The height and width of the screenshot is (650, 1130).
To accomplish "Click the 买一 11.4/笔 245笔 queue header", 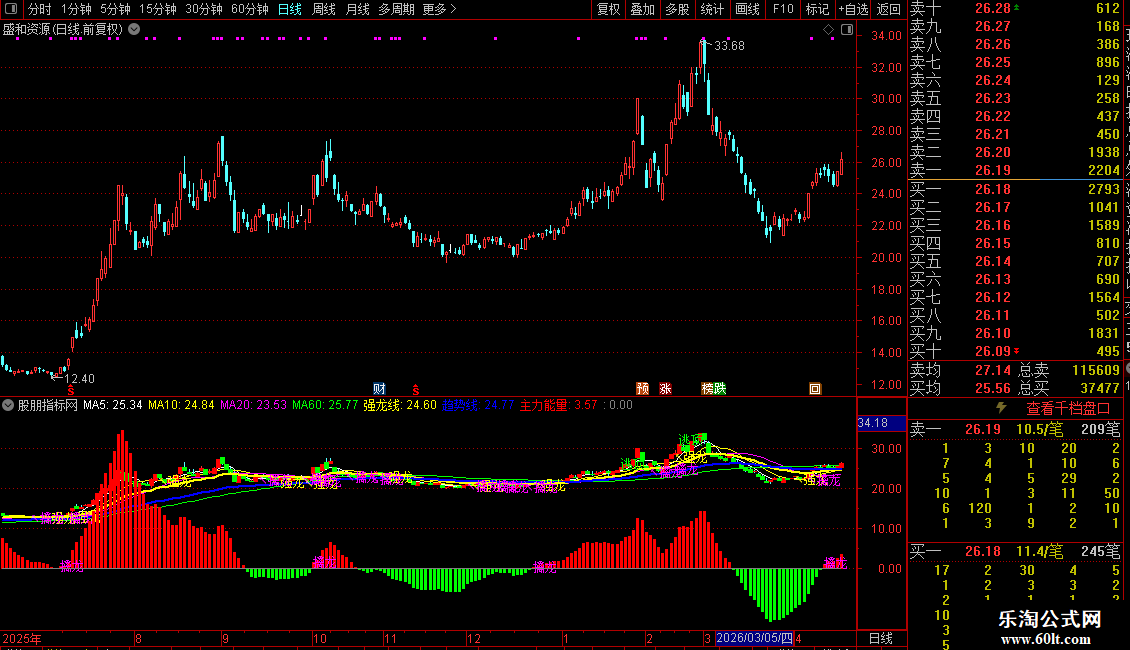I will coord(1015,552).
